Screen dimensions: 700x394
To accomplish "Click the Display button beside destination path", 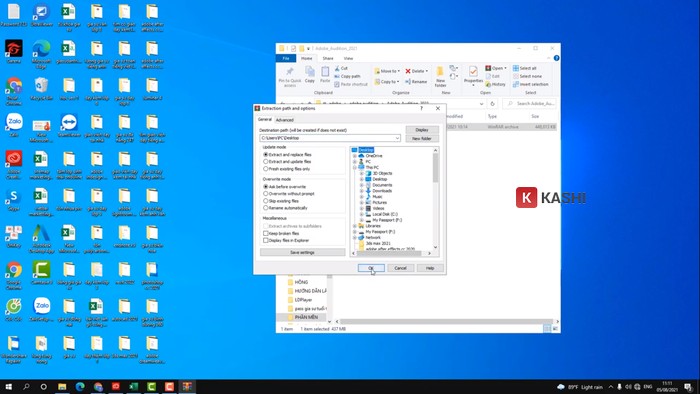I will [422, 130].
